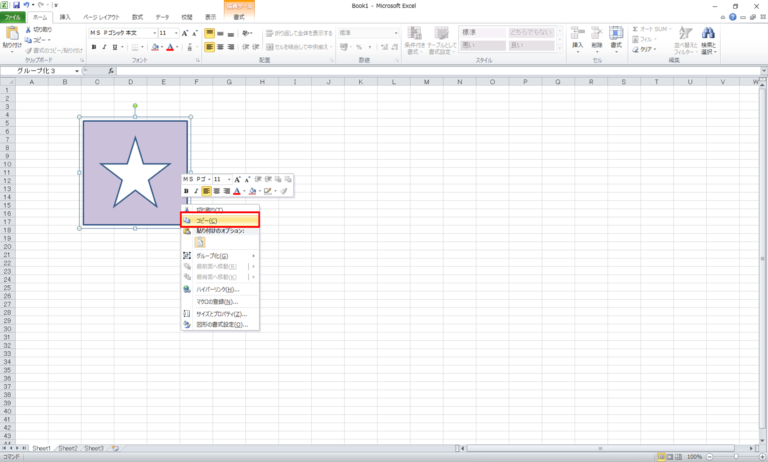Screen dimensions: 768x462
Task: Open the mini toolbar font size dropdown
Action: tap(229, 179)
